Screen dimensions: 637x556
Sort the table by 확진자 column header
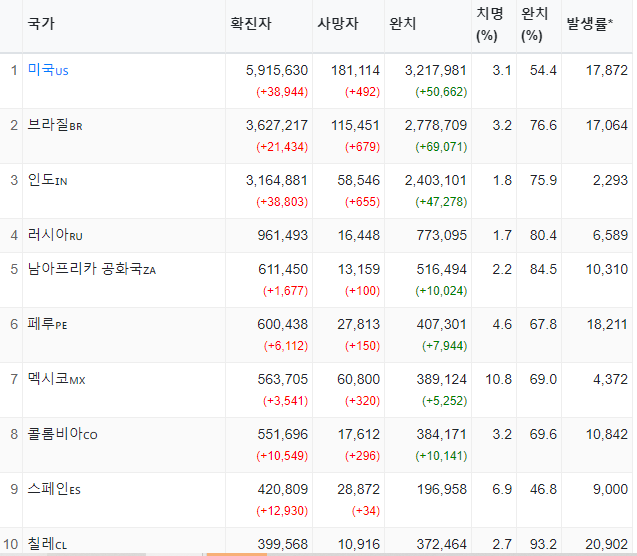(x=250, y=23)
